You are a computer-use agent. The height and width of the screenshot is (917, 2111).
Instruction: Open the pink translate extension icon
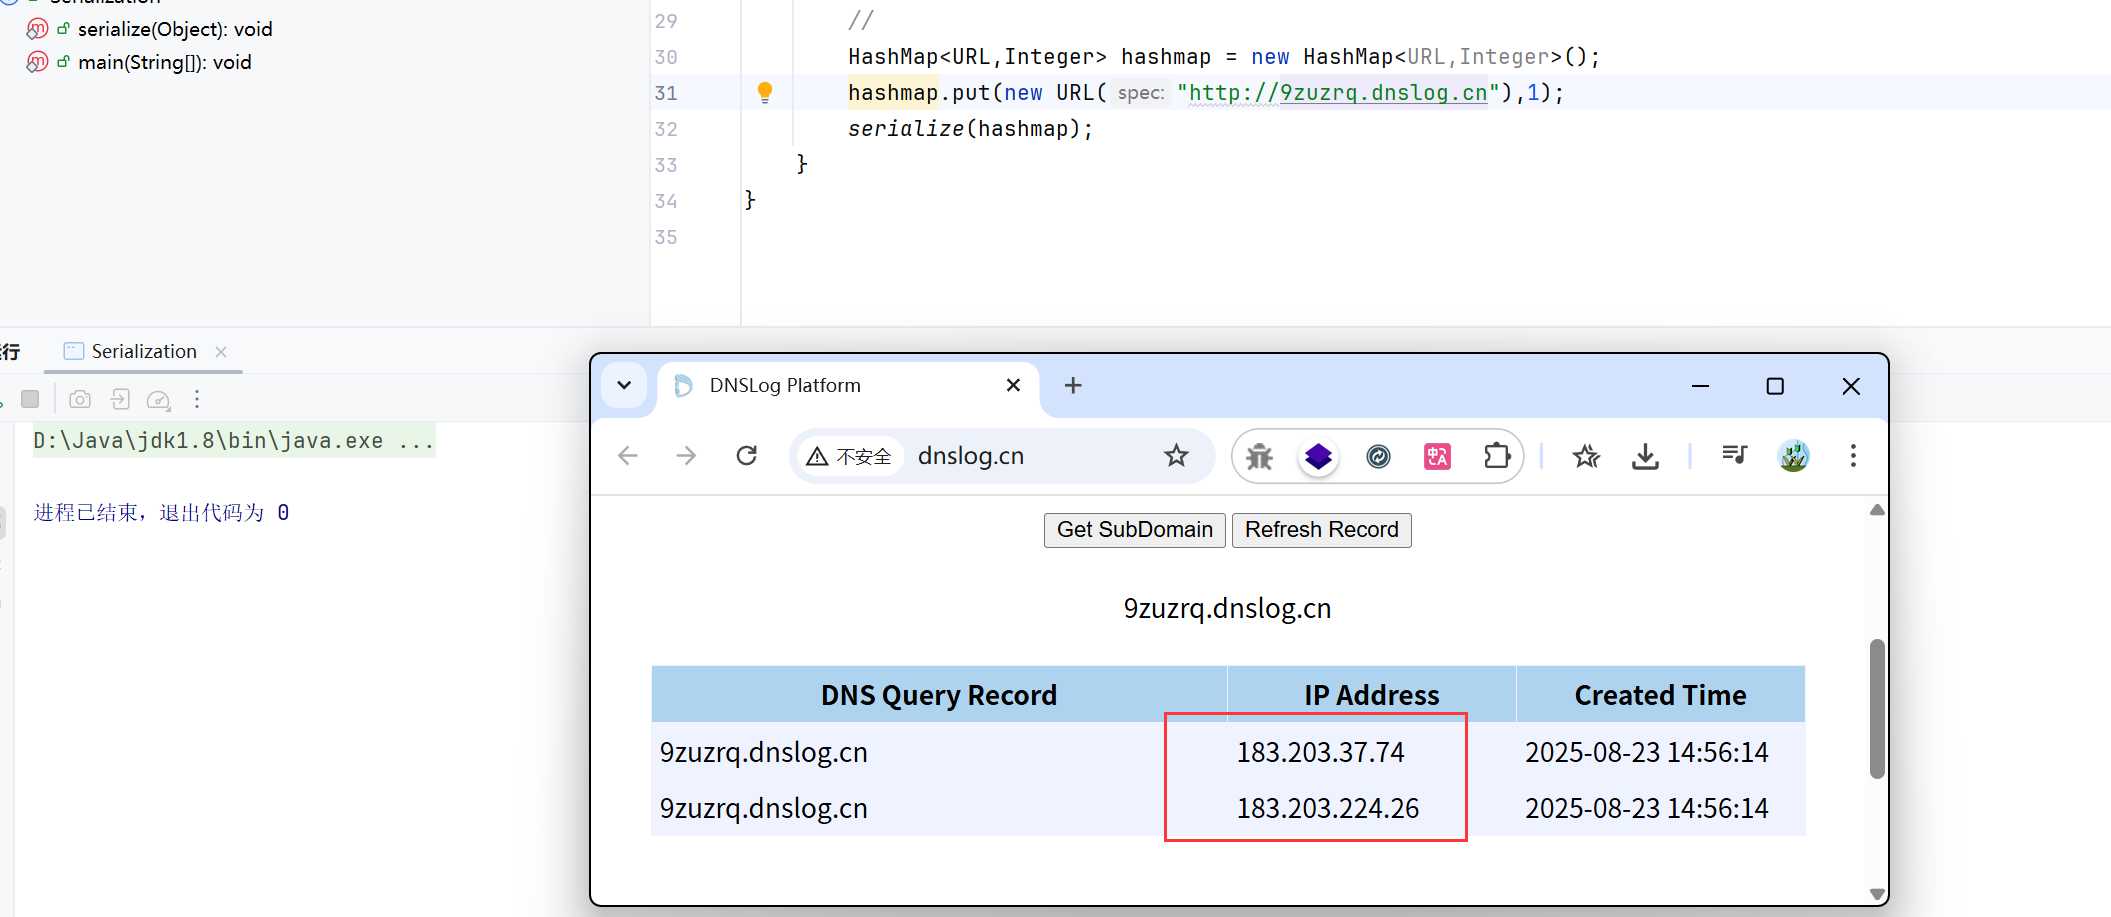[1437, 457]
